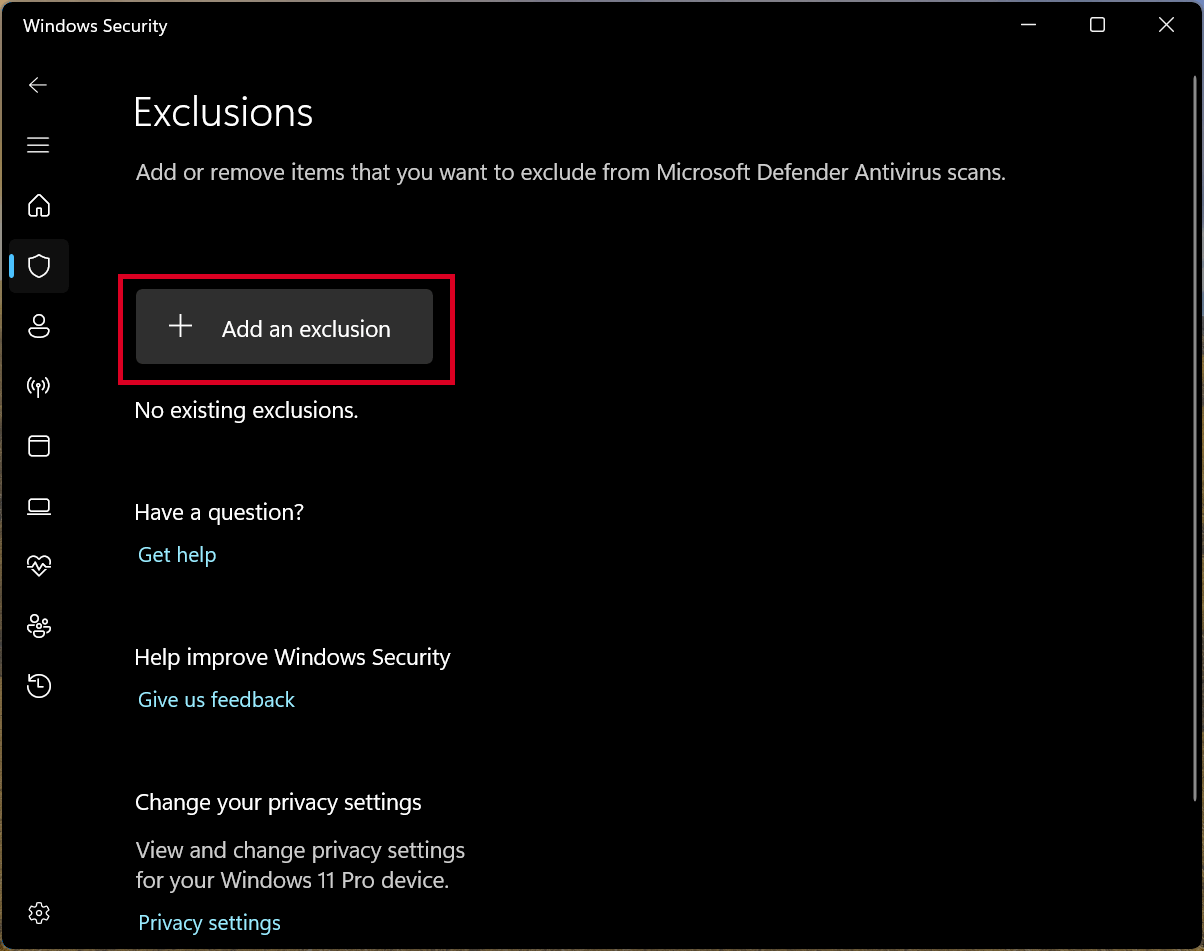
Task: Open Firewall & network protection icon
Action: [x=38, y=386]
